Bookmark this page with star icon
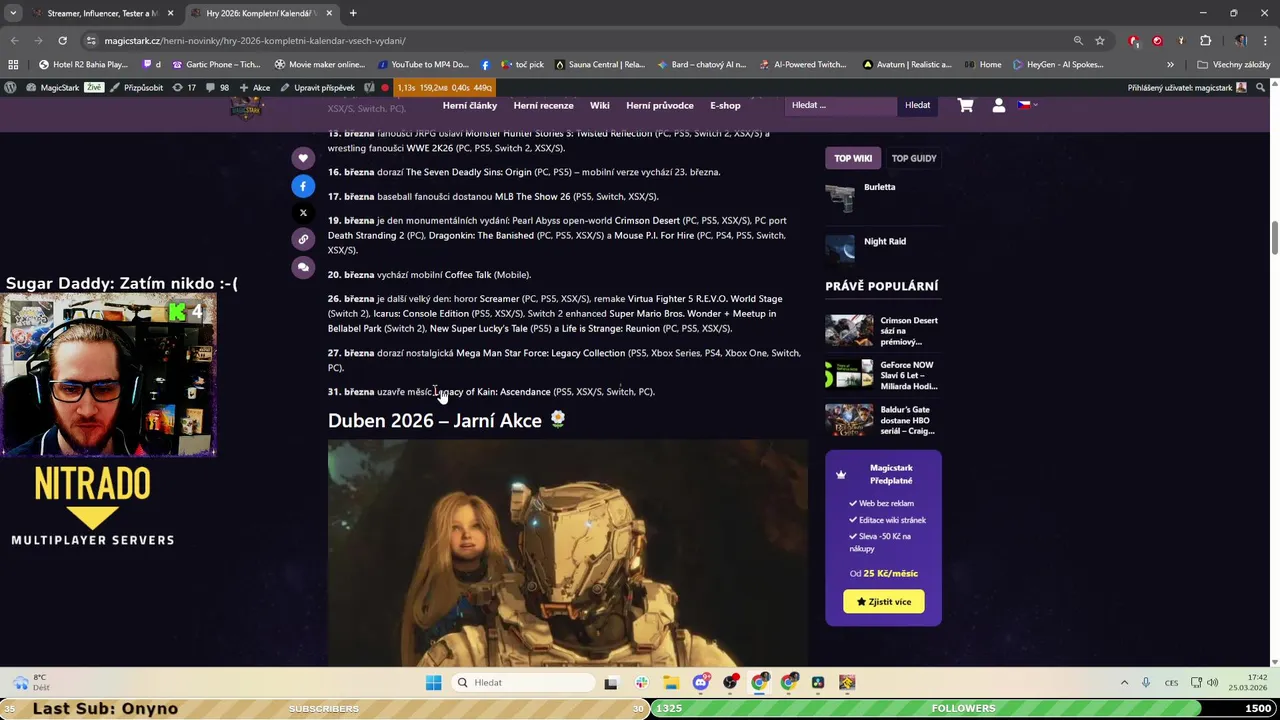Screen dimensions: 1280x720 pyautogui.click(x=1100, y=41)
